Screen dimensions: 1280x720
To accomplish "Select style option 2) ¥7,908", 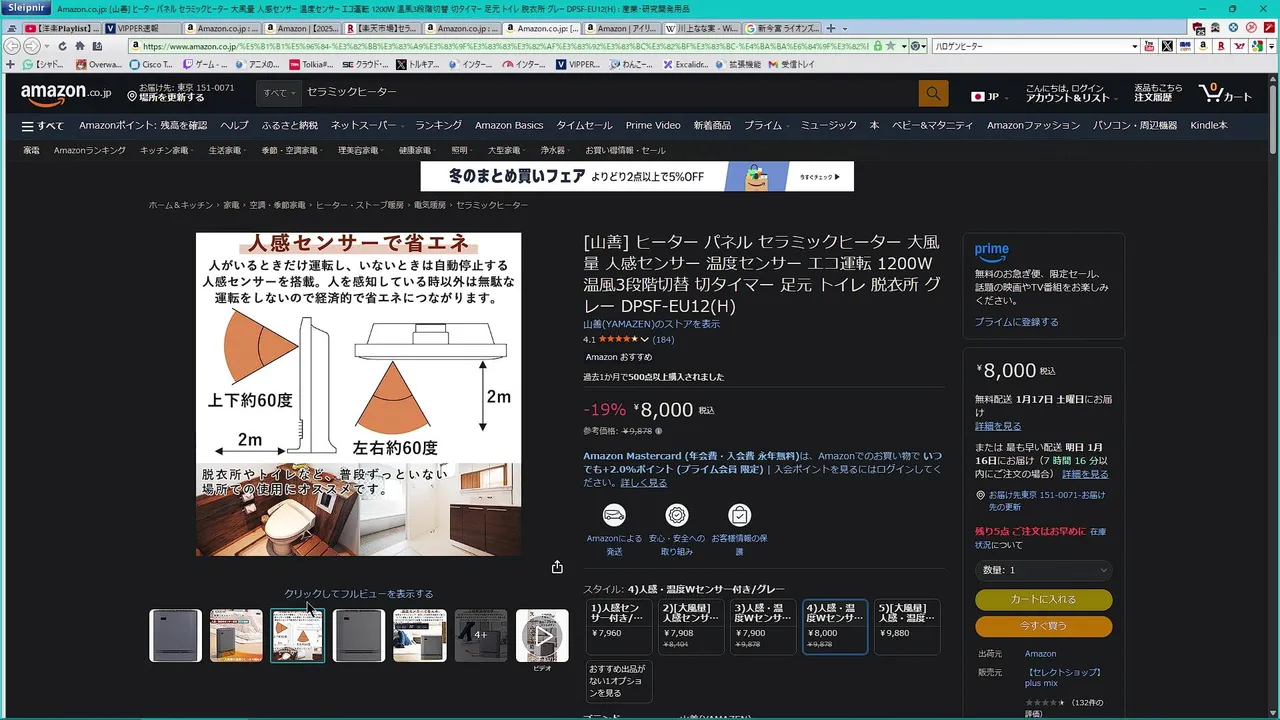I will coord(690,627).
